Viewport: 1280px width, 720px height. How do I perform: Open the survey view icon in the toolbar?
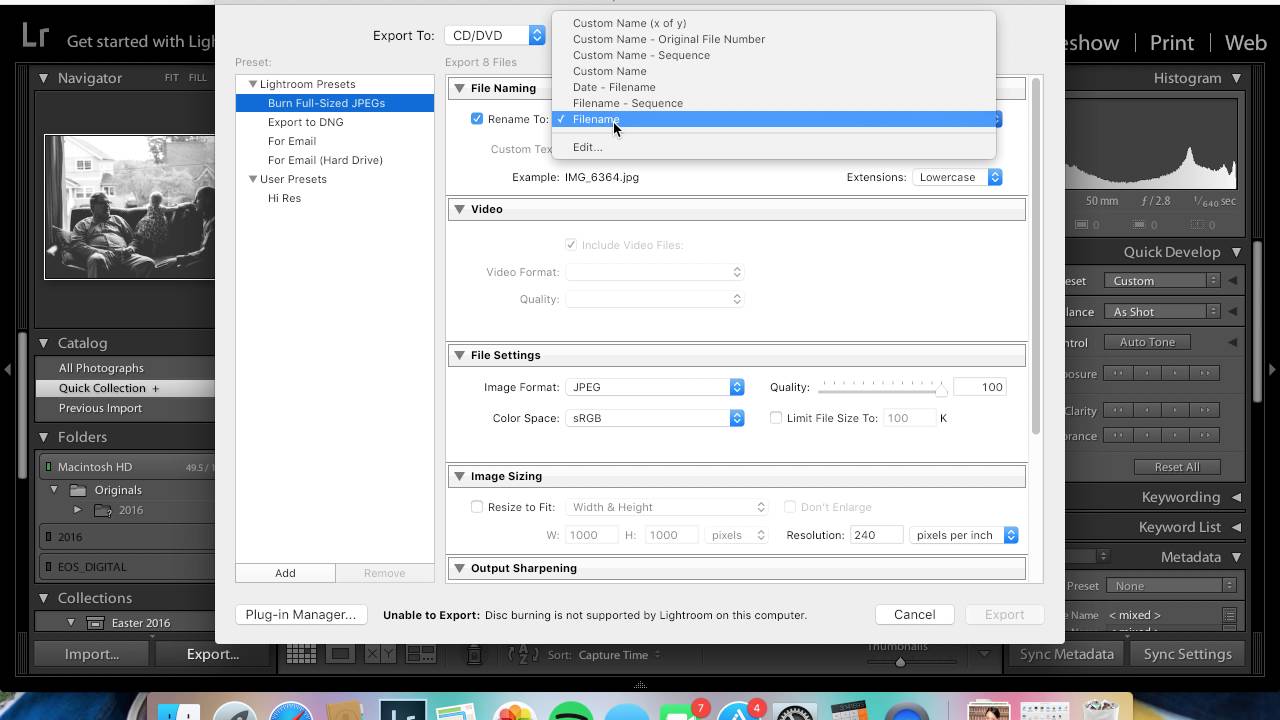click(420, 654)
